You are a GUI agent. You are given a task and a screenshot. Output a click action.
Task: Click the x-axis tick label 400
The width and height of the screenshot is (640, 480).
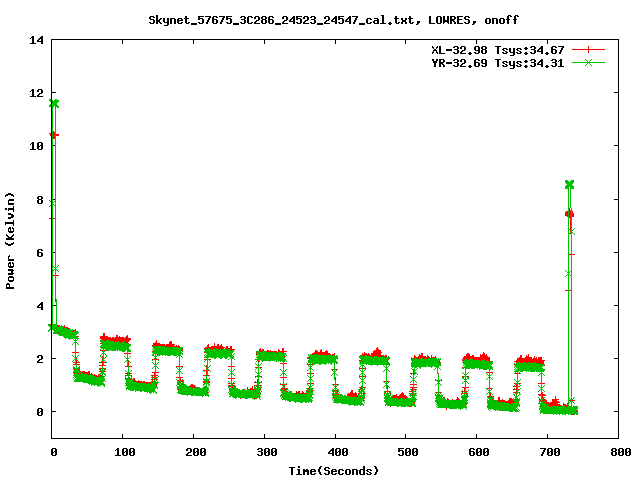tap(338, 452)
